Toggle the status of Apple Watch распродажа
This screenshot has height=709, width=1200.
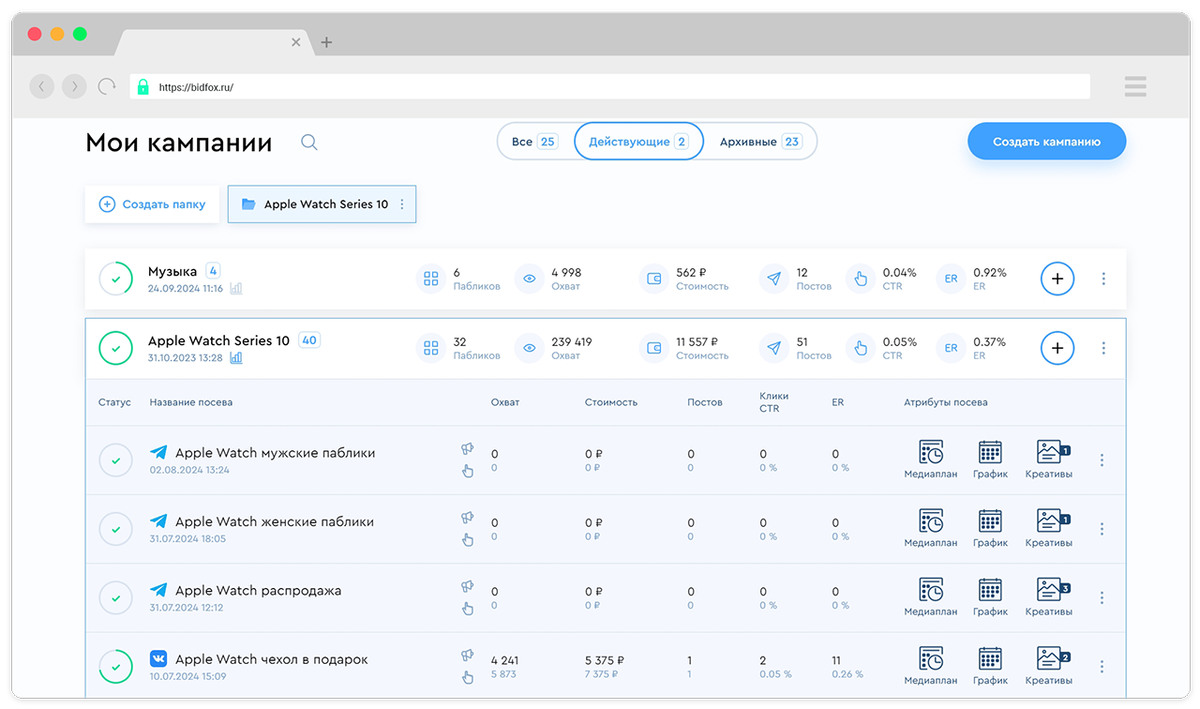pyautogui.click(x=116, y=598)
